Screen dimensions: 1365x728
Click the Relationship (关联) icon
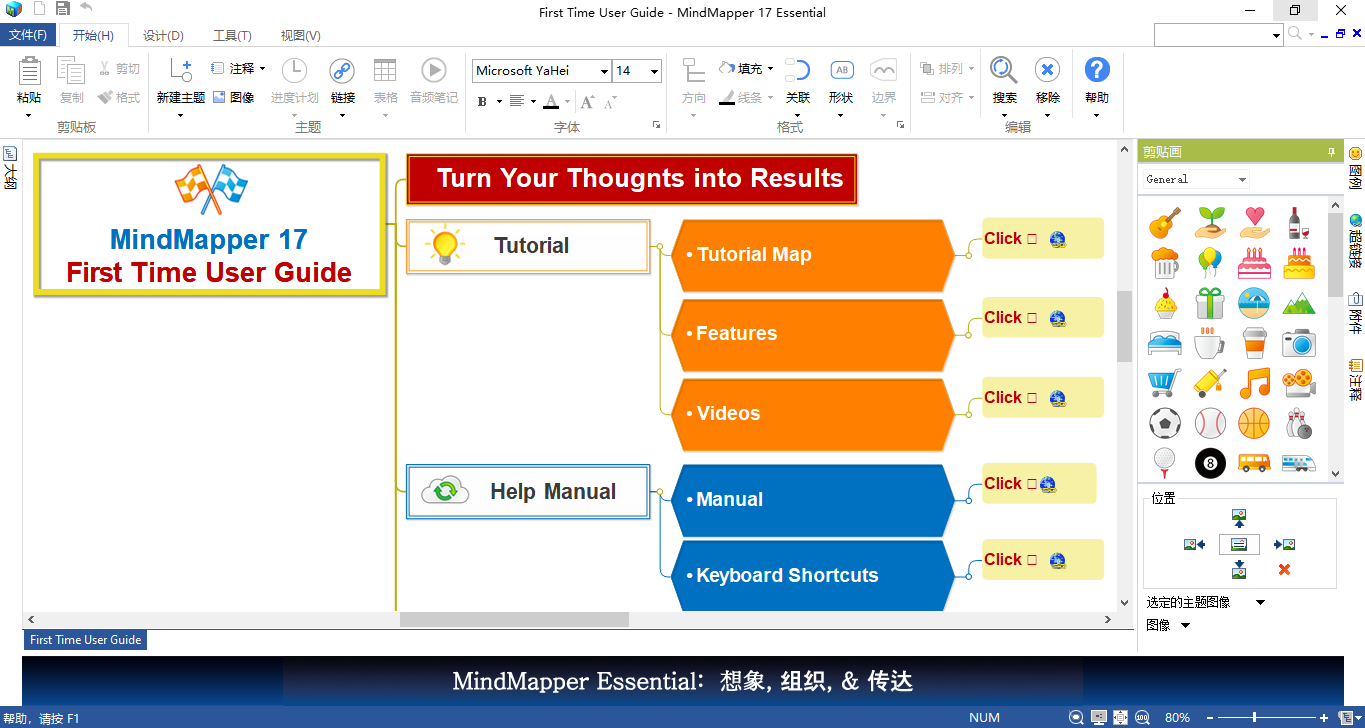pyautogui.click(x=798, y=70)
